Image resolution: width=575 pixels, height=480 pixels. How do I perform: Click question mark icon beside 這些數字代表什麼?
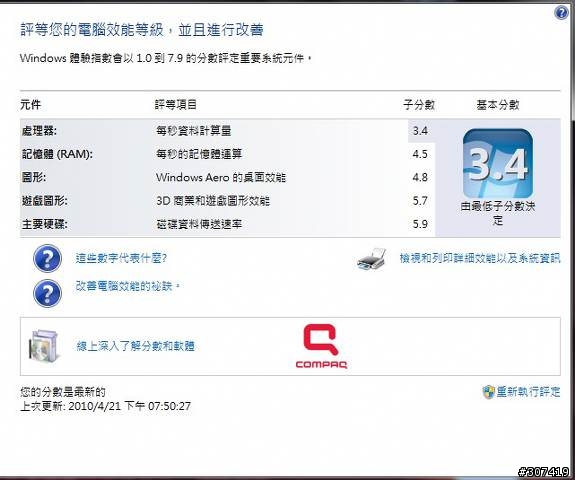(x=47, y=259)
